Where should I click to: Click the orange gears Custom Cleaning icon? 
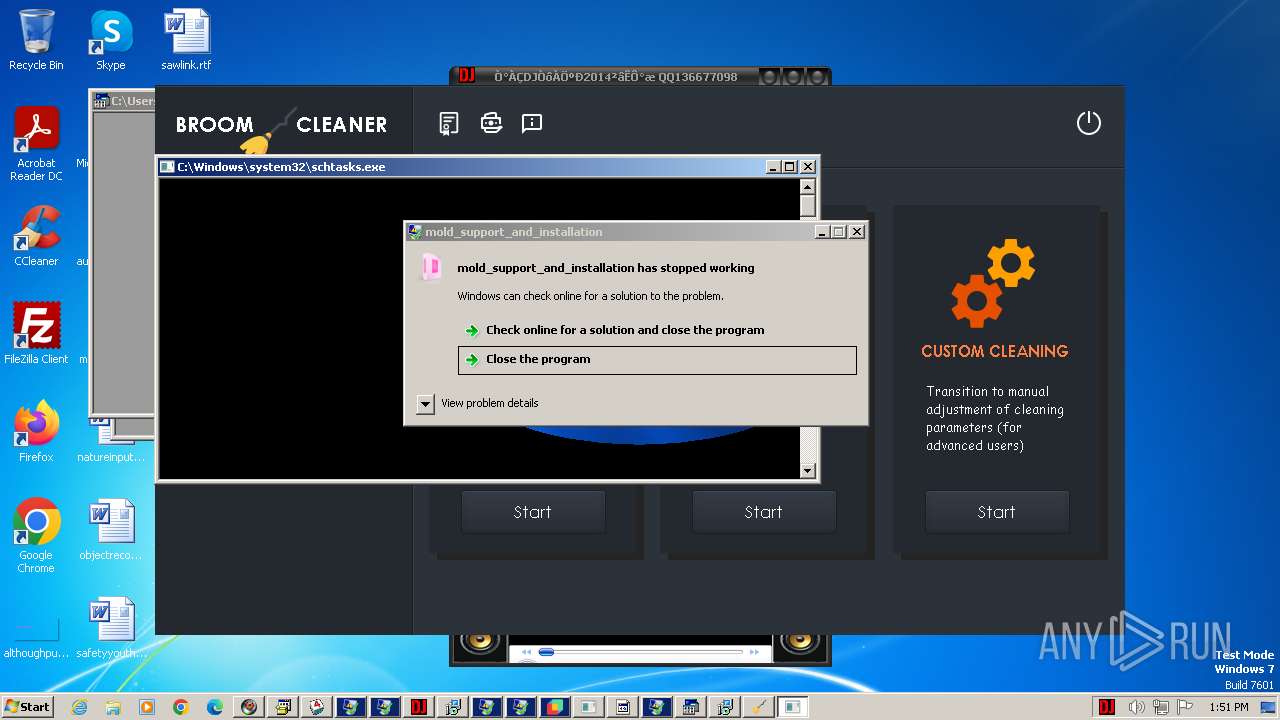(x=993, y=283)
